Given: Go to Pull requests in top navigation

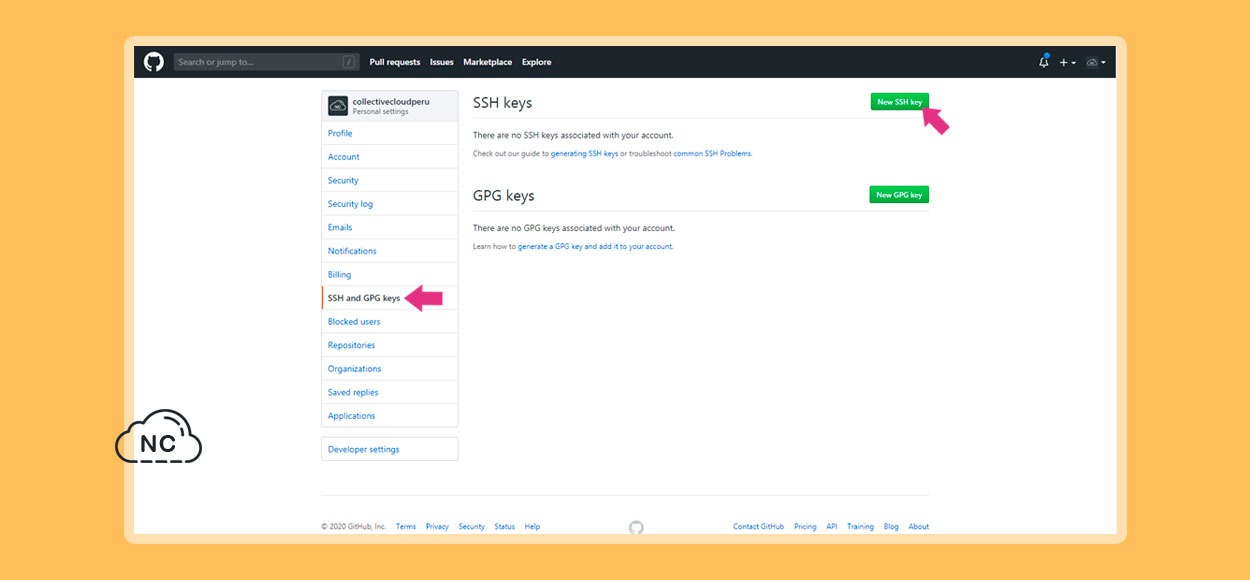Looking at the screenshot, I should point(395,62).
